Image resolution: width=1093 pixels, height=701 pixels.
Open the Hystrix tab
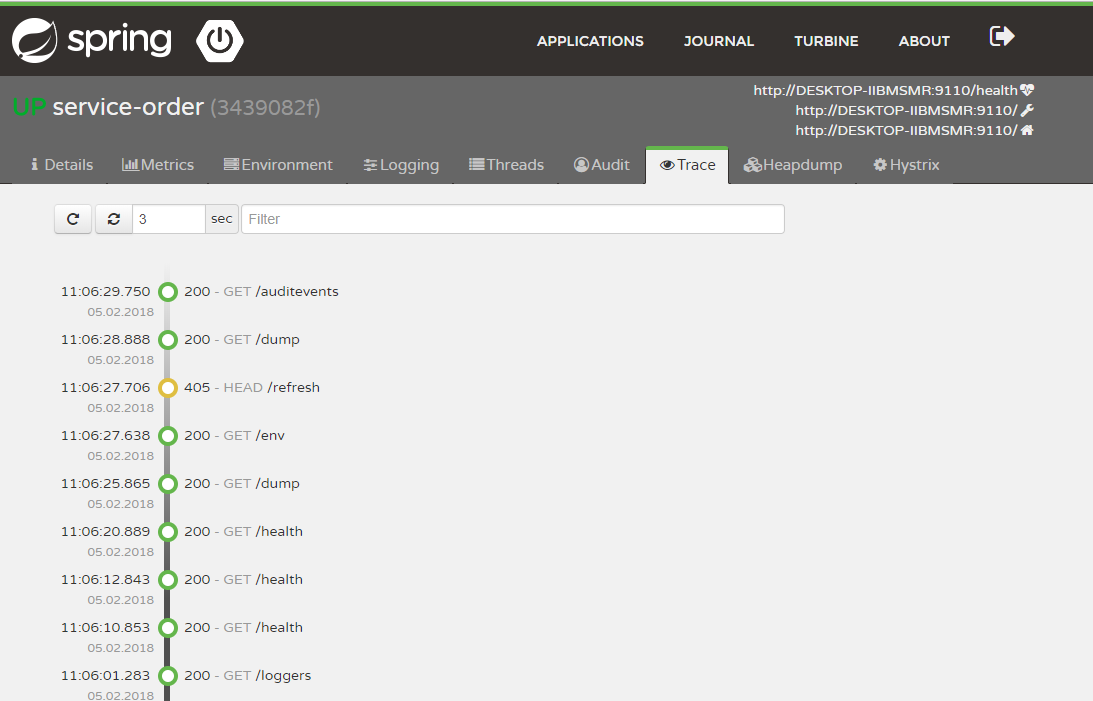point(906,165)
